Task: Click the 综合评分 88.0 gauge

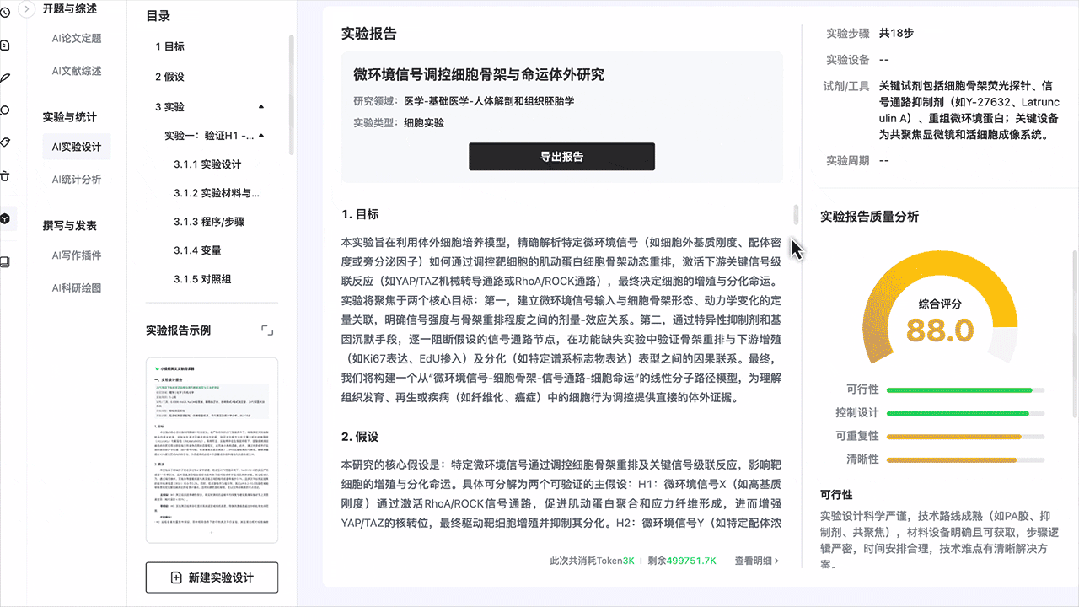Action: coord(939,308)
